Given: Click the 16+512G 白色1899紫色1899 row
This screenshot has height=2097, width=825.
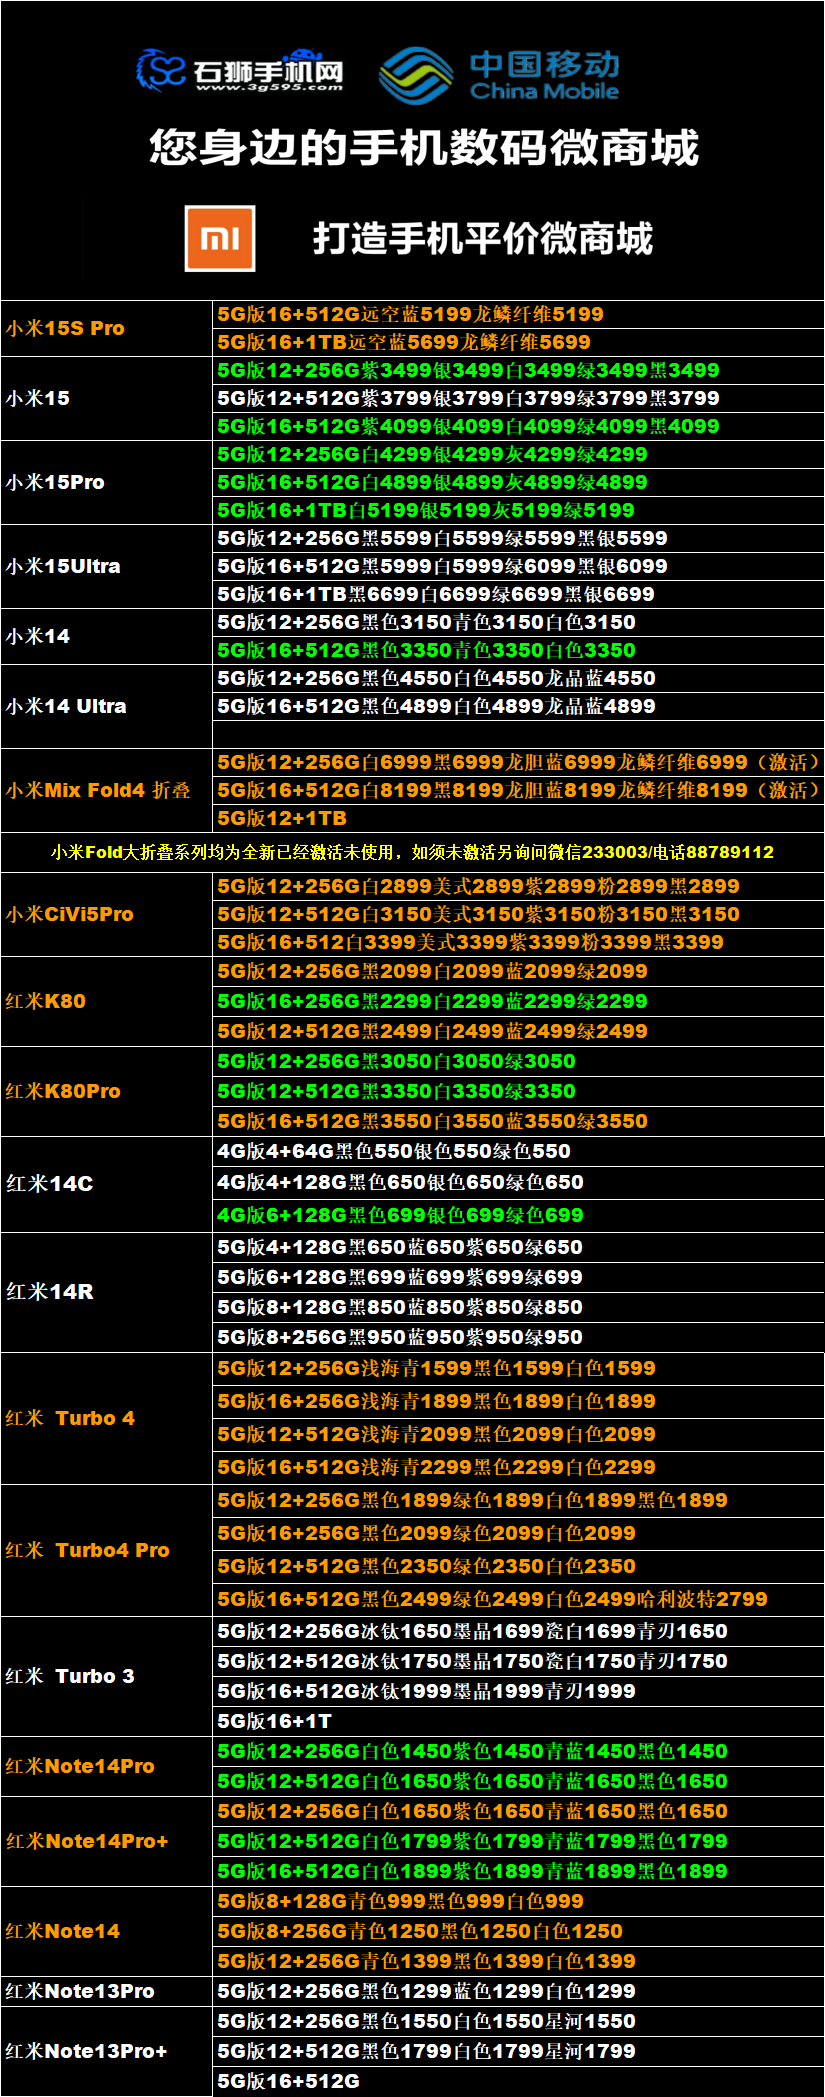Looking at the screenshot, I should (x=519, y=1871).
